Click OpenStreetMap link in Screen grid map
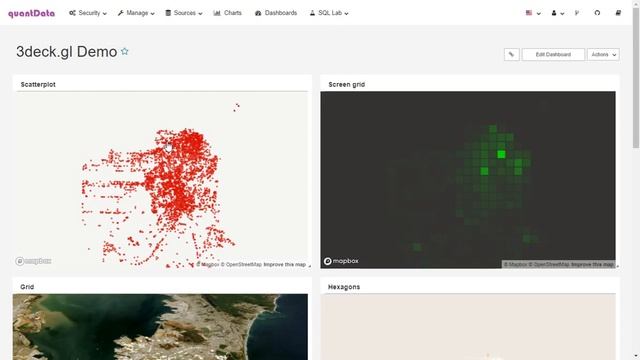 549,264
